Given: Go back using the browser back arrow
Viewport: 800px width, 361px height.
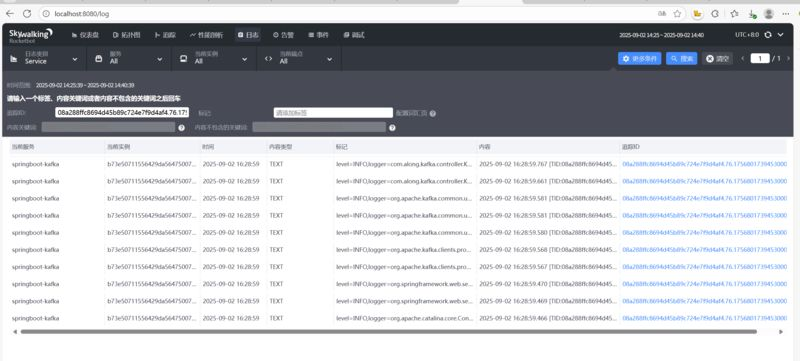Looking at the screenshot, I should point(10,14).
